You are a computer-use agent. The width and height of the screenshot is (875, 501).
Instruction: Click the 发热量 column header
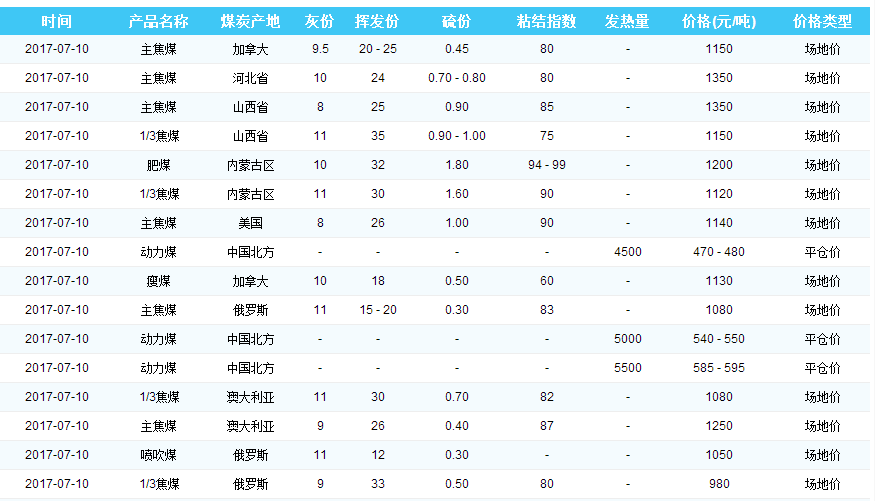(x=627, y=21)
